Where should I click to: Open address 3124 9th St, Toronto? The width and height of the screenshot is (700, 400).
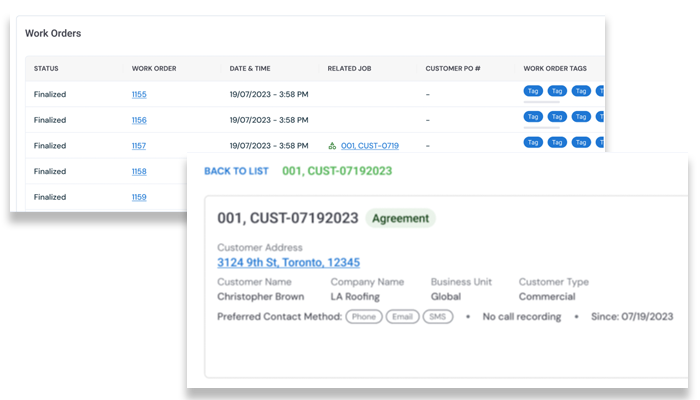coord(288,263)
